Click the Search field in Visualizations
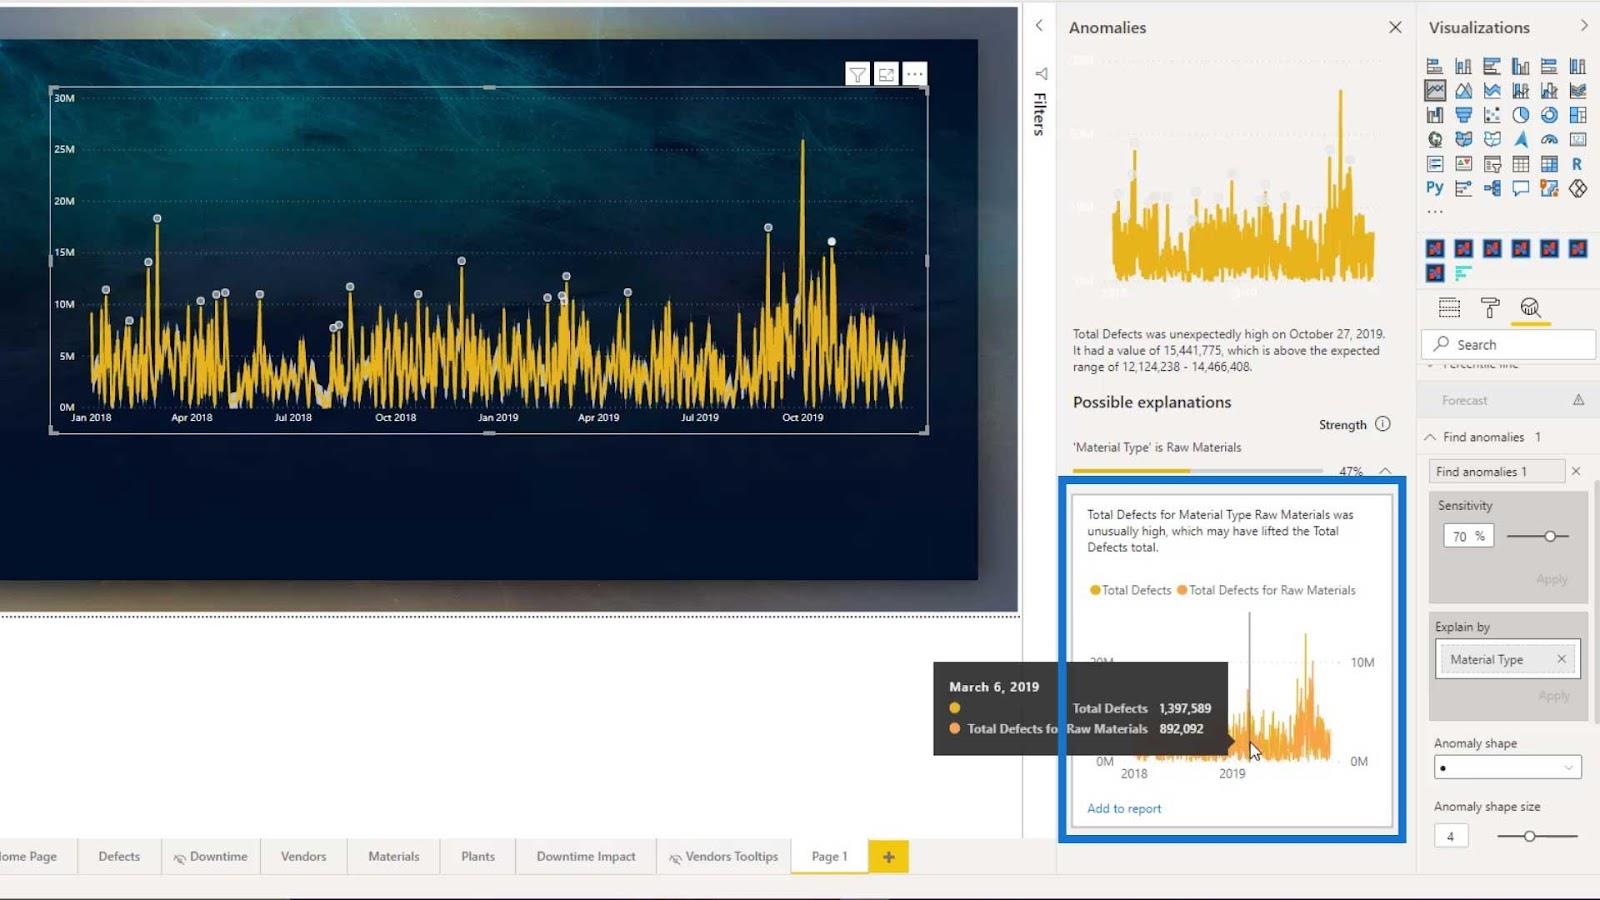1600x900 pixels. (x=1508, y=344)
